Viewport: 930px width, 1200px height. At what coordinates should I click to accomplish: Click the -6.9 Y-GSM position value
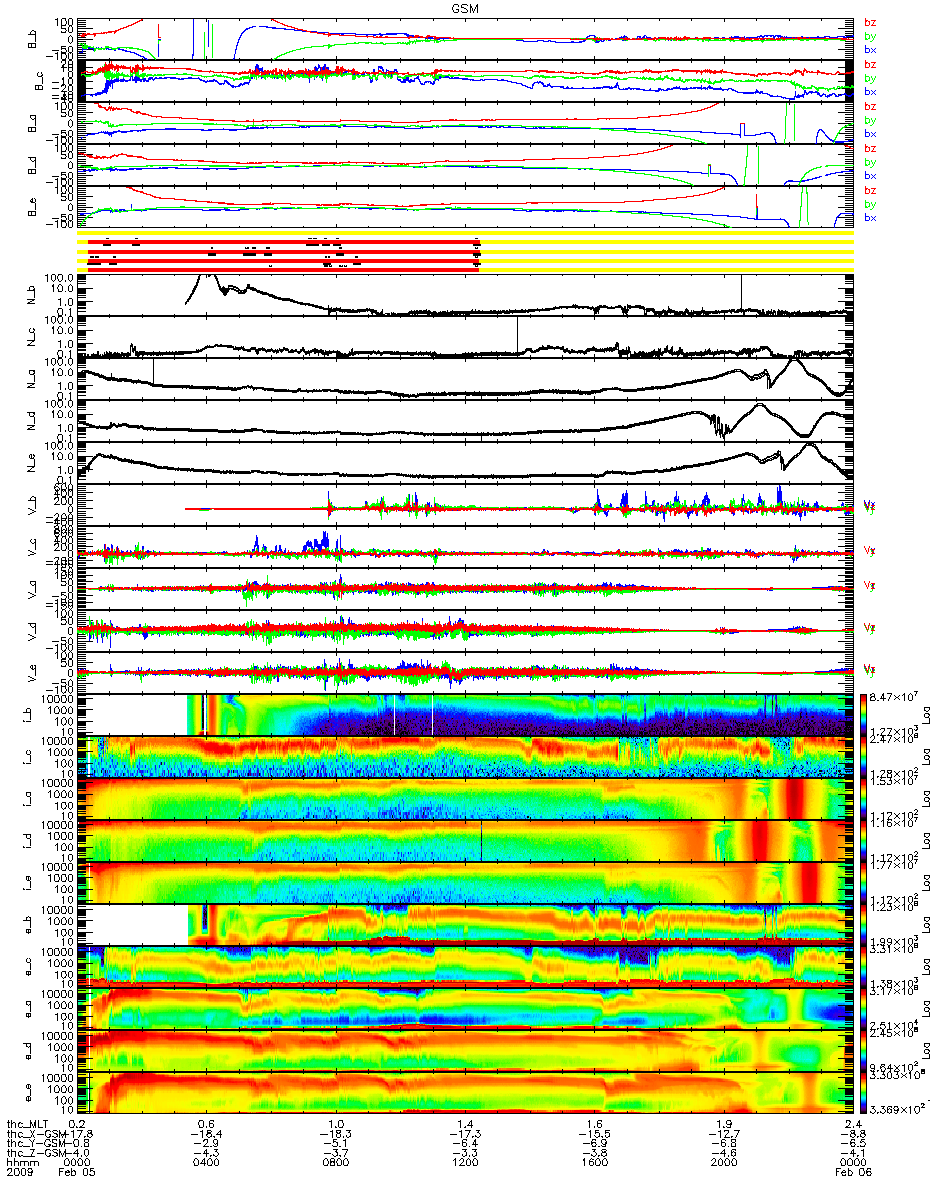pyautogui.click(x=595, y=1144)
